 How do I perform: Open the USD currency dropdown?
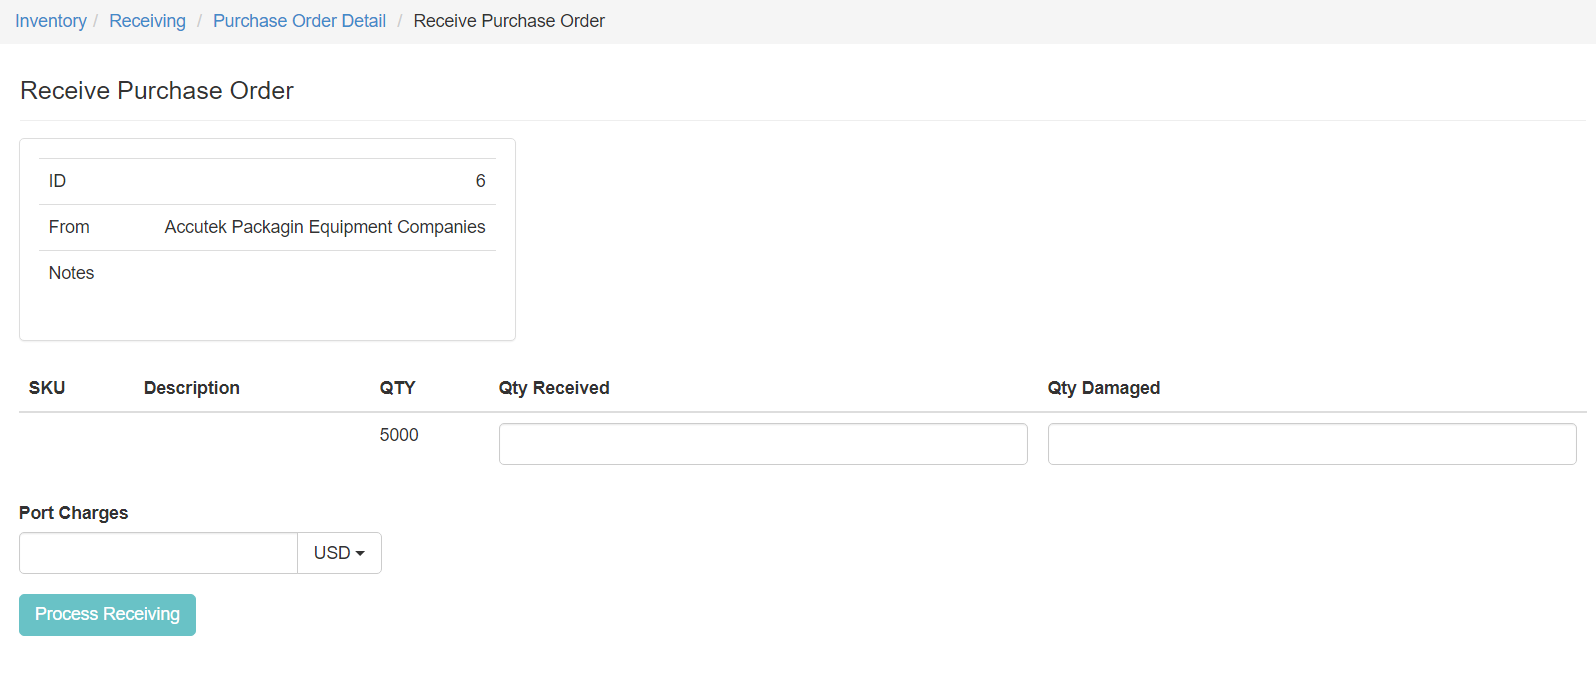(339, 553)
